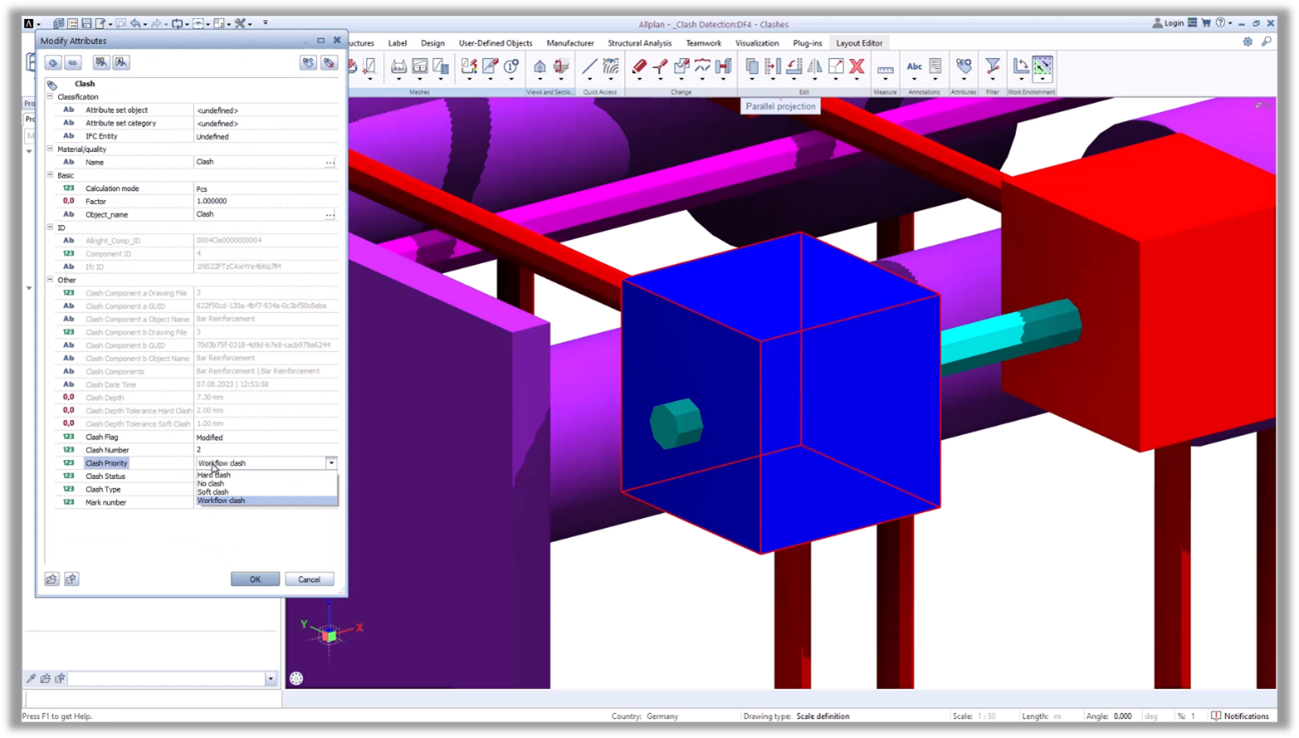Open the Teamwork ribbon tab
This screenshot has width=1299, height=738.
point(704,43)
